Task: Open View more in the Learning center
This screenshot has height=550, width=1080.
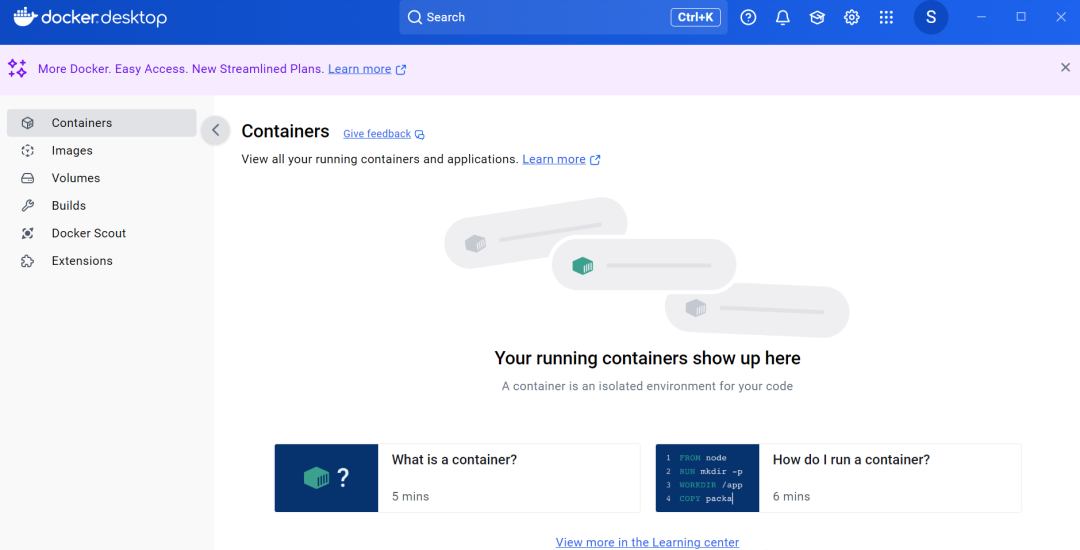Action: click(647, 542)
